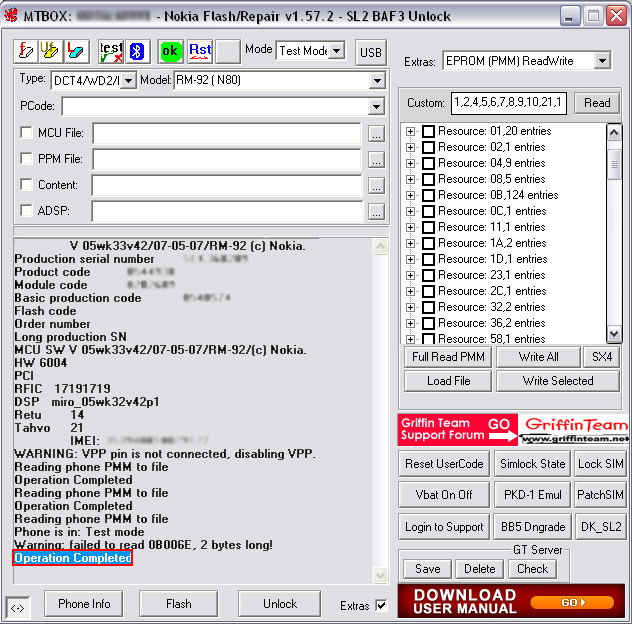Screen dimensions: 632x624
Task: Click GT Server Save button
Action: pyautogui.click(x=427, y=569)
